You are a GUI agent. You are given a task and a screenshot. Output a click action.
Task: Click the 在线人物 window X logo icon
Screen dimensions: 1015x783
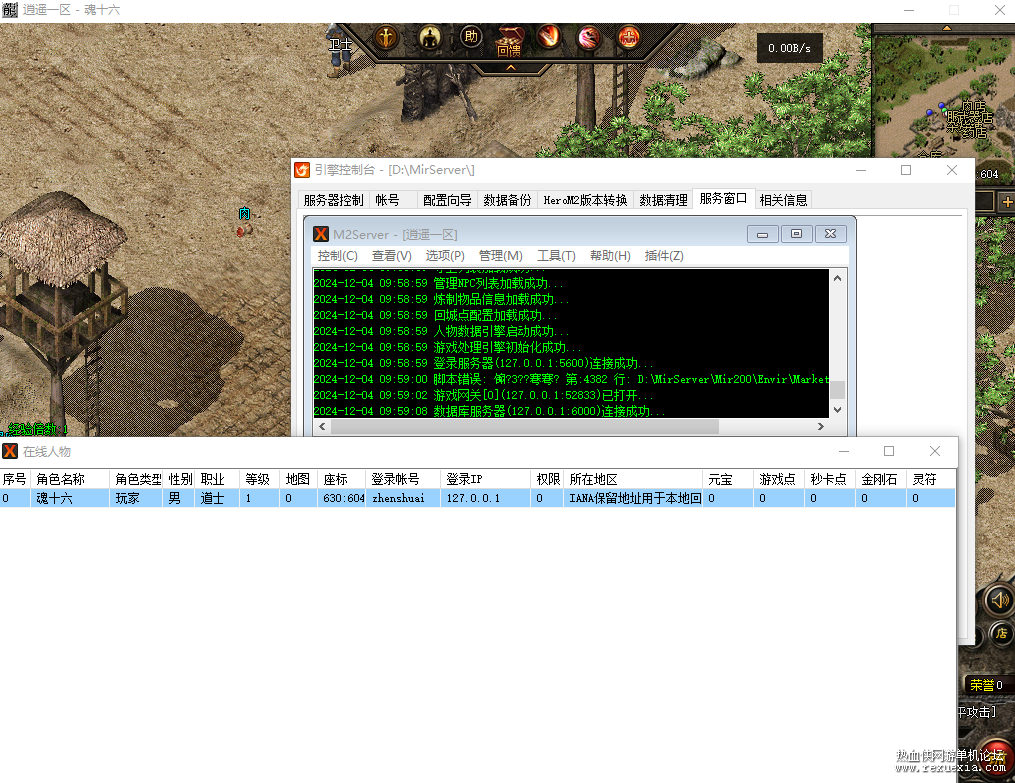tap(10, 451)
